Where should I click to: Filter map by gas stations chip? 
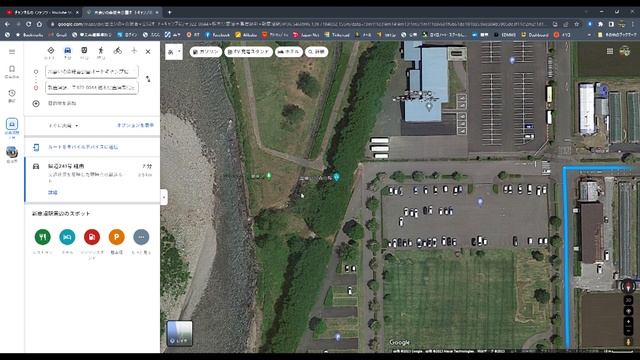206,52
